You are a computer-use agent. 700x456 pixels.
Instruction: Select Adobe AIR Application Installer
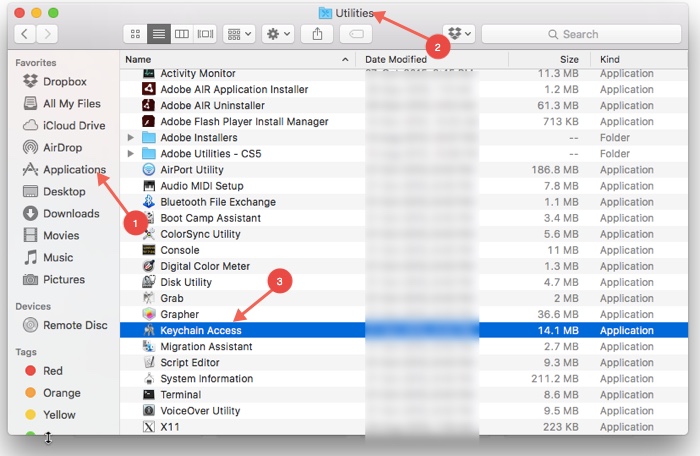404,89
